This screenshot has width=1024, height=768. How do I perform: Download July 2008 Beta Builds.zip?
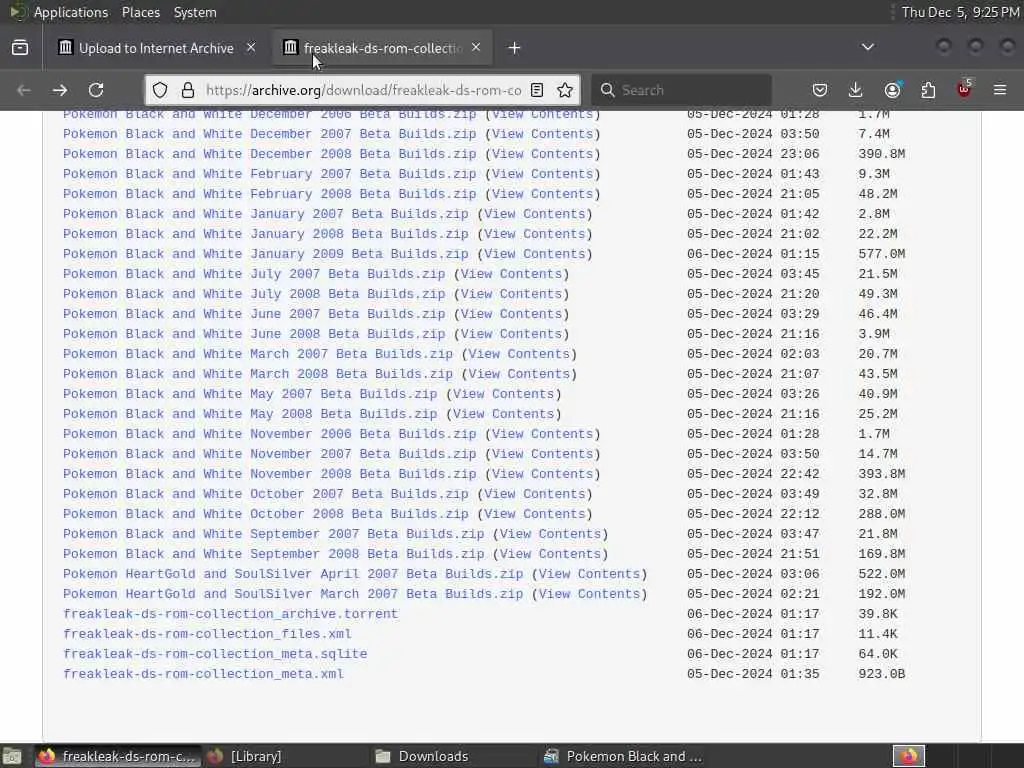pyautogui.click(x=253, y=294)
